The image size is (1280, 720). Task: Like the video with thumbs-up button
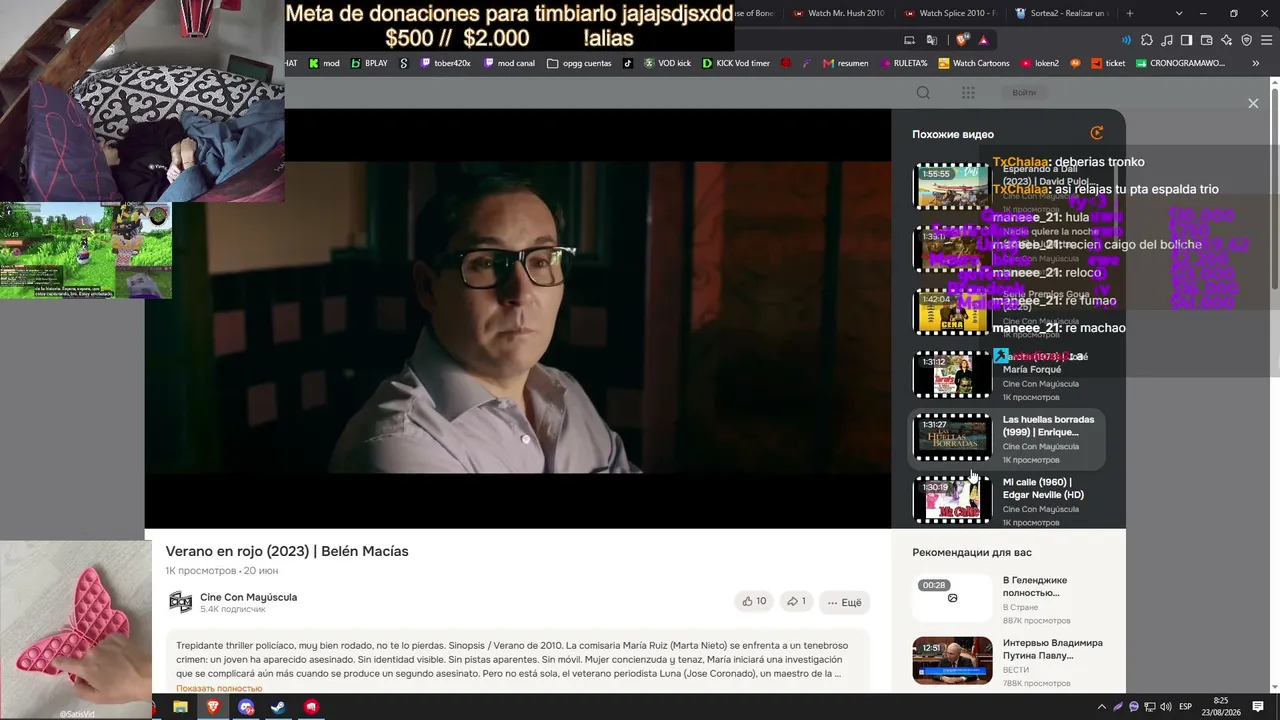click(x=754, y=601)
